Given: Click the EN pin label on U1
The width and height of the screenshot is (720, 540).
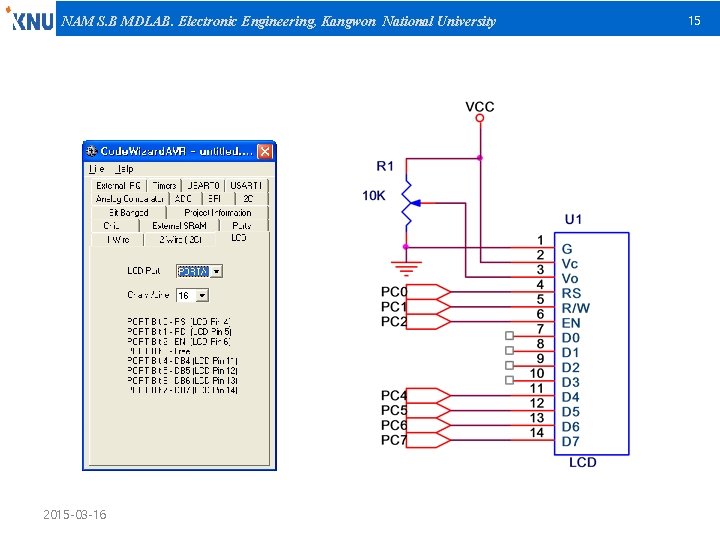Looking at the screenshot, I should [571, 323].
